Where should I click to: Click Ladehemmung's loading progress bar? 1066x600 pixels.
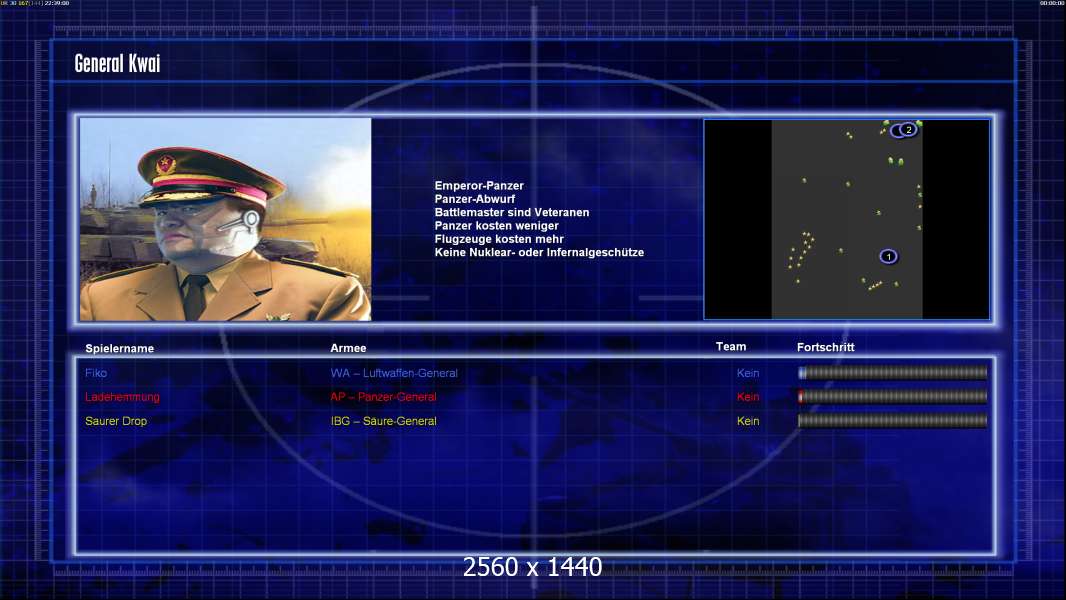(x=893, y=397)
